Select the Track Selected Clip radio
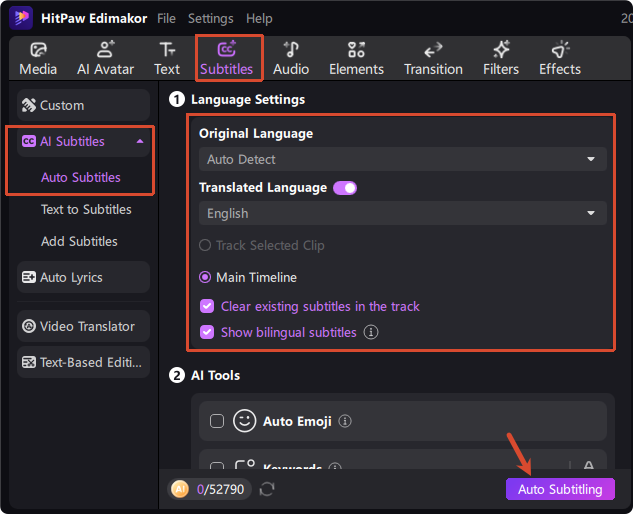The image size is (633, 514). pyautogui.click(x=205, y=245)
